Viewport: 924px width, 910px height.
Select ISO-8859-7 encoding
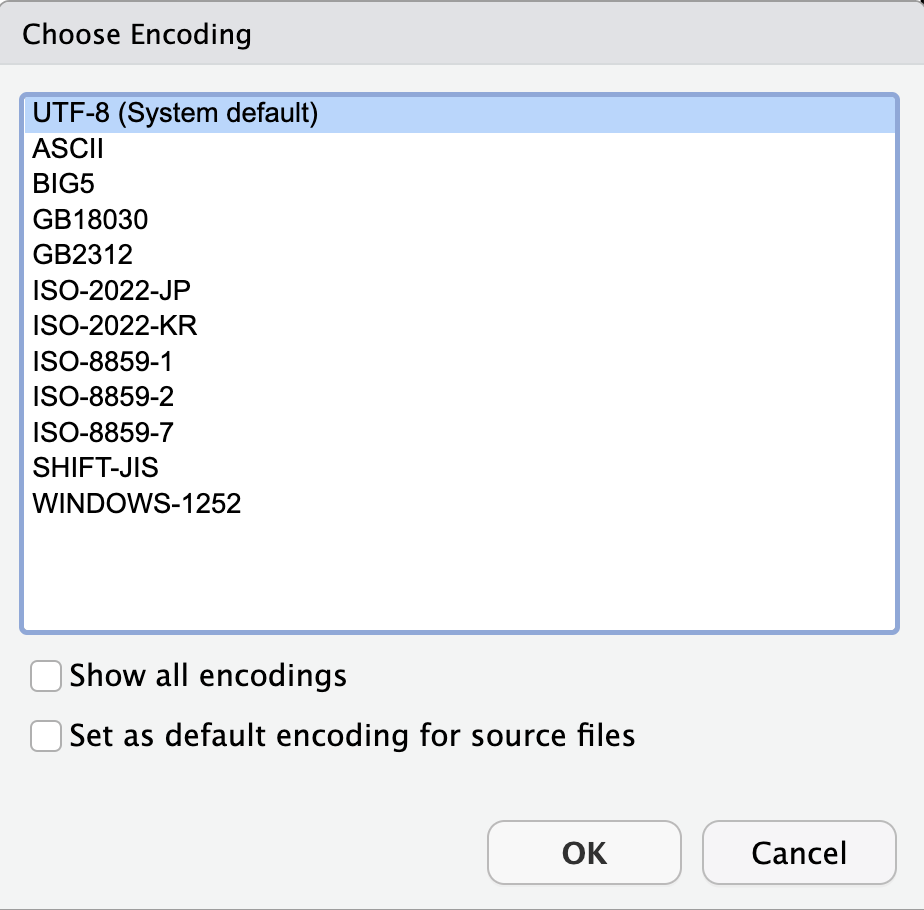pos(460,433)
